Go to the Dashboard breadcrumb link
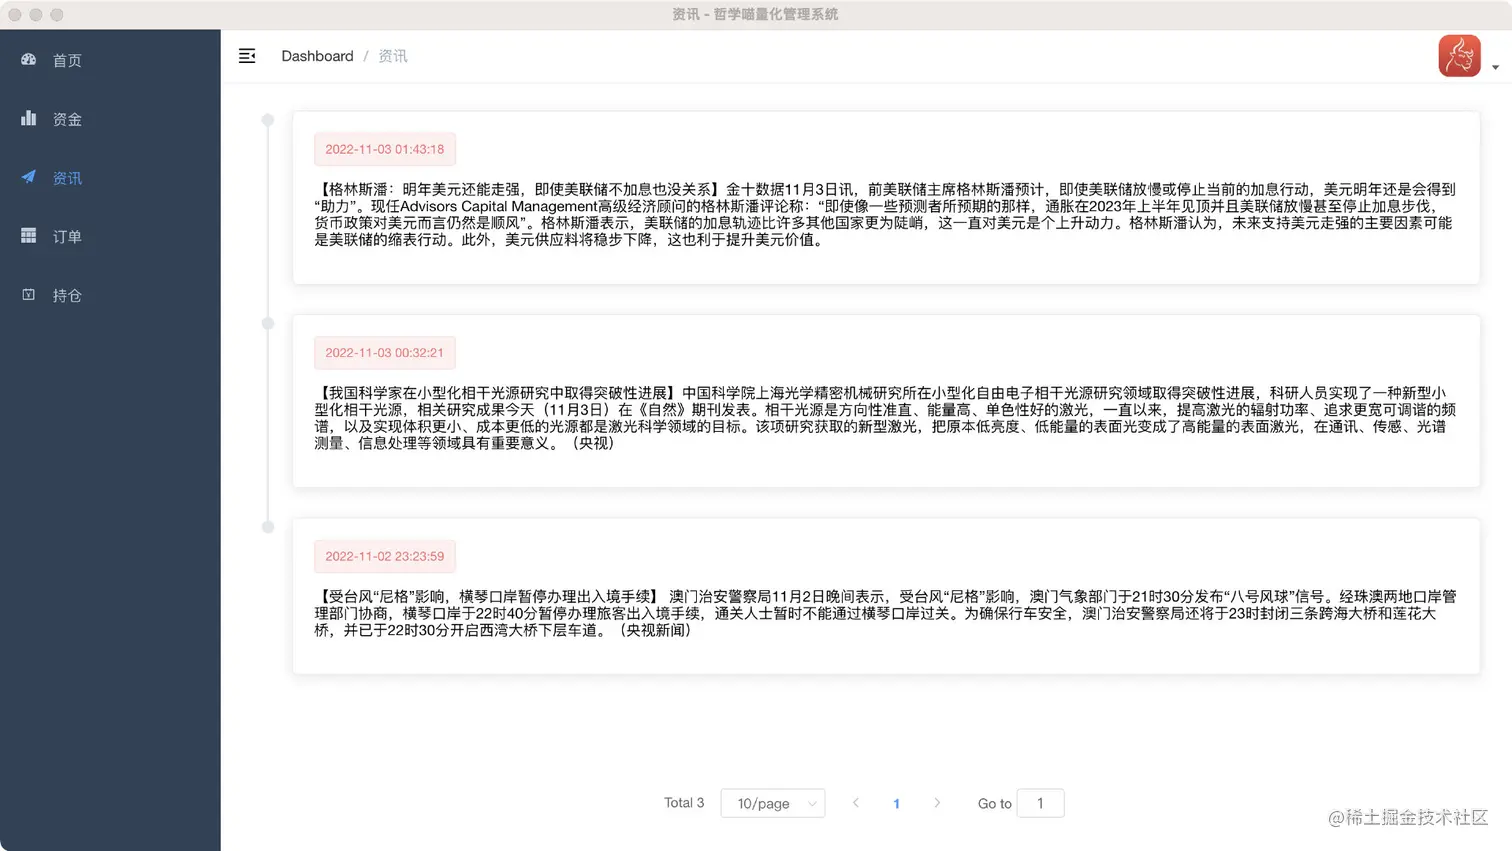 click(x=317, y=56)
